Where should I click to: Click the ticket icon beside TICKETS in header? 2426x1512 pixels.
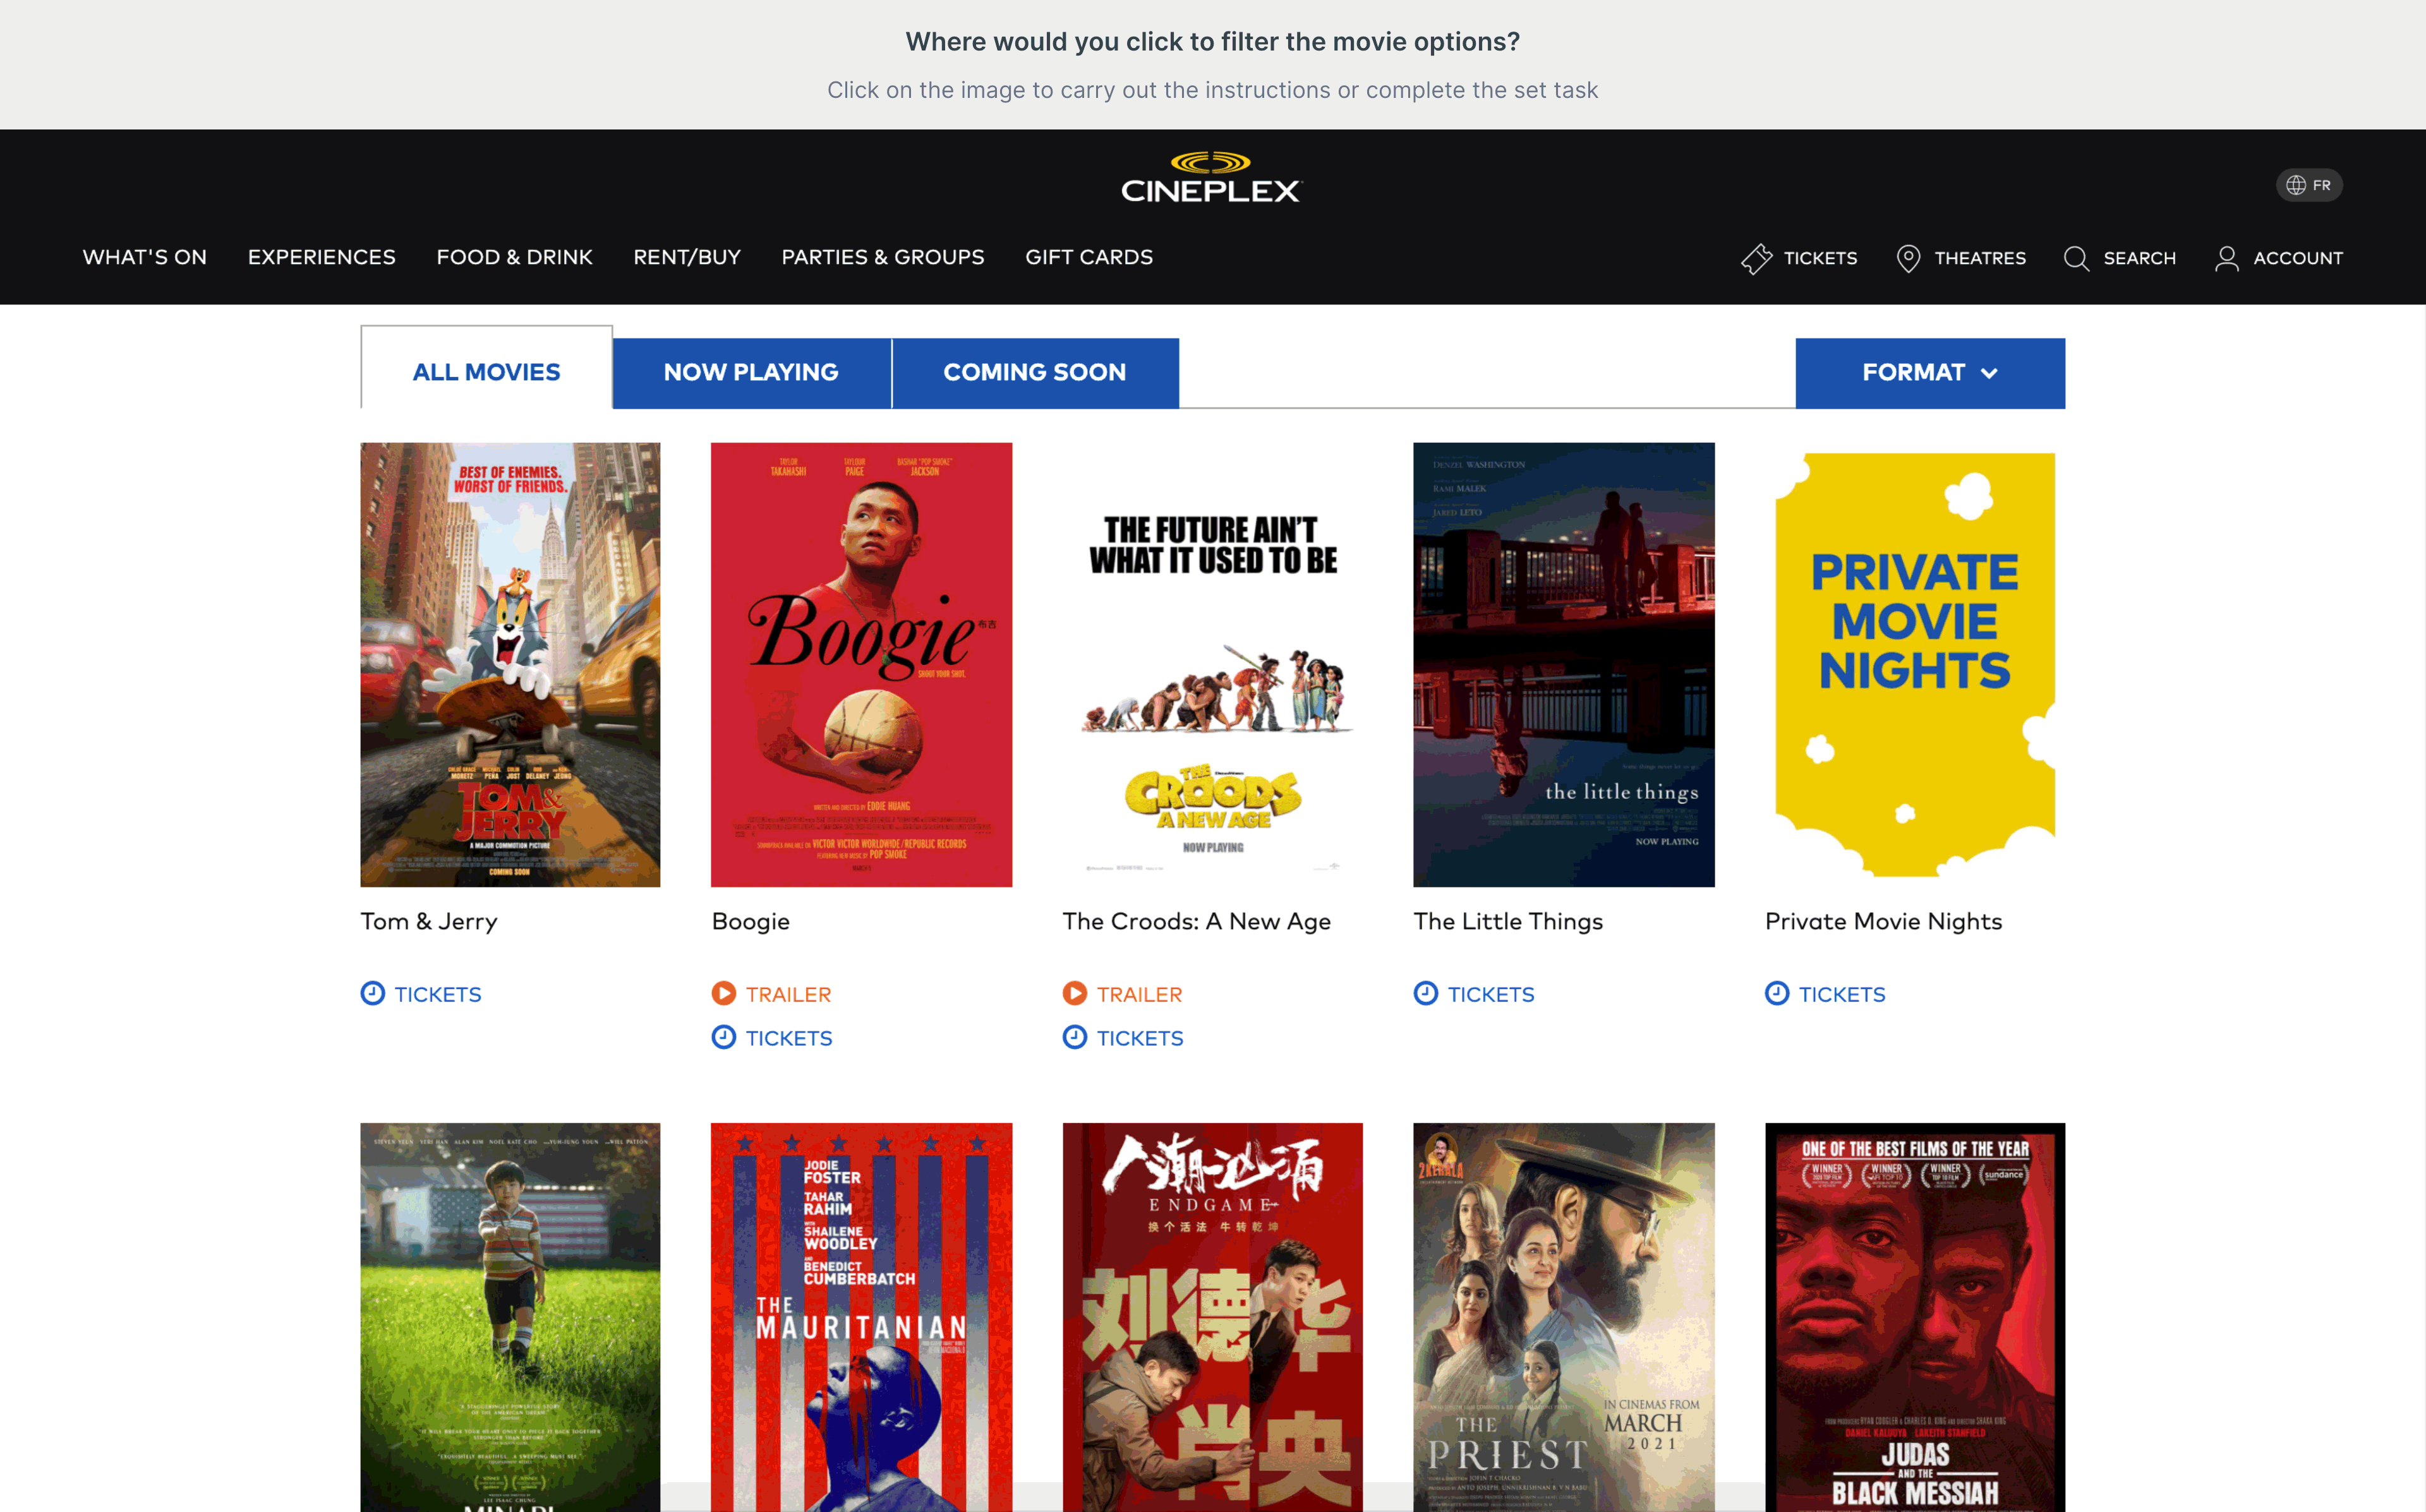tap(1756, 258)
